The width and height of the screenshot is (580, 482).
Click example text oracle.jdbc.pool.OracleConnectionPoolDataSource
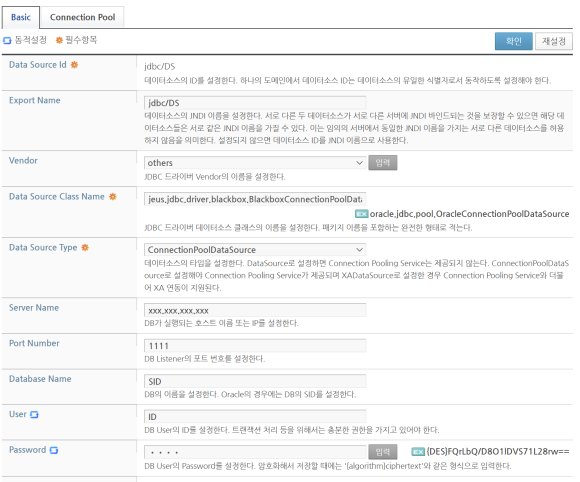click(469, 214)
